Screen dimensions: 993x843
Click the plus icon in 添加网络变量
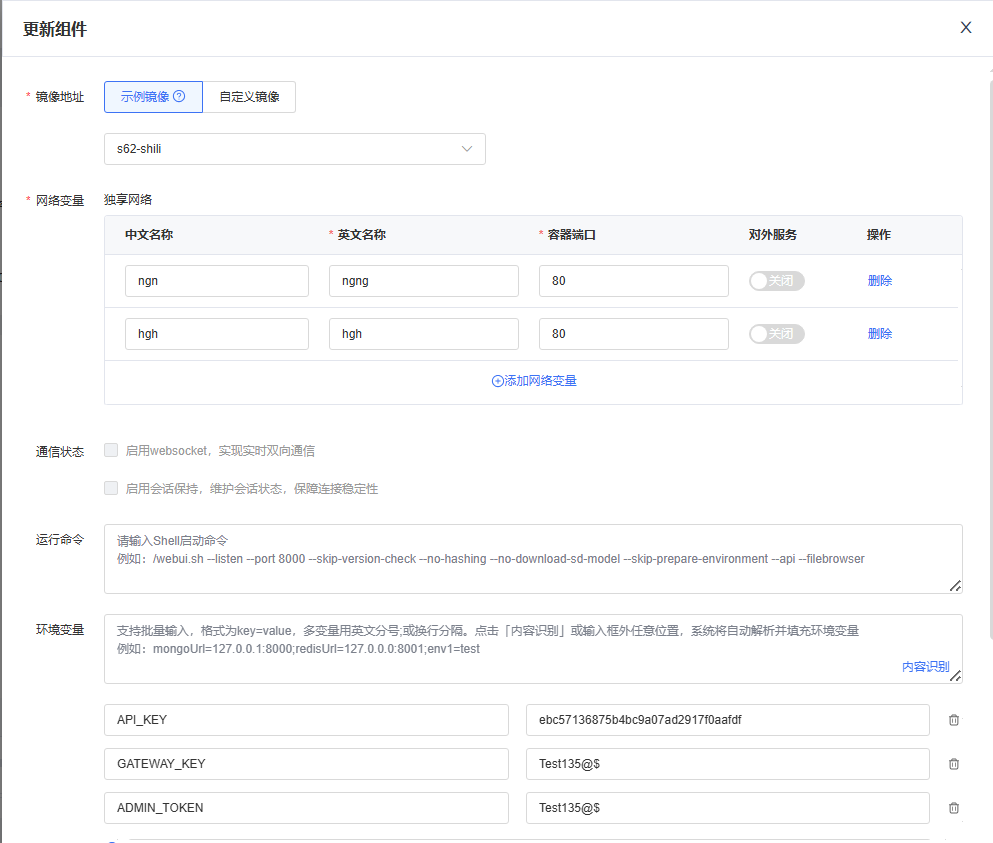[497, 381]
